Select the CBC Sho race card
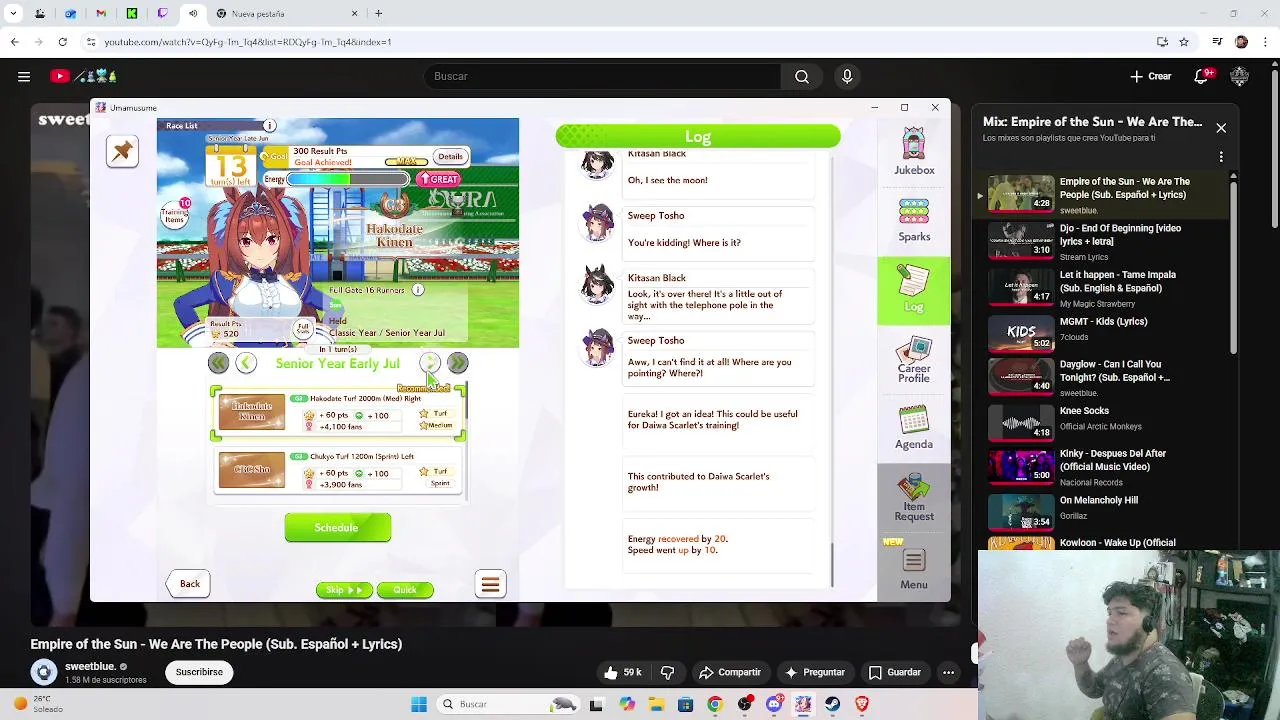Screen dimensions: 1280x720 338,470
